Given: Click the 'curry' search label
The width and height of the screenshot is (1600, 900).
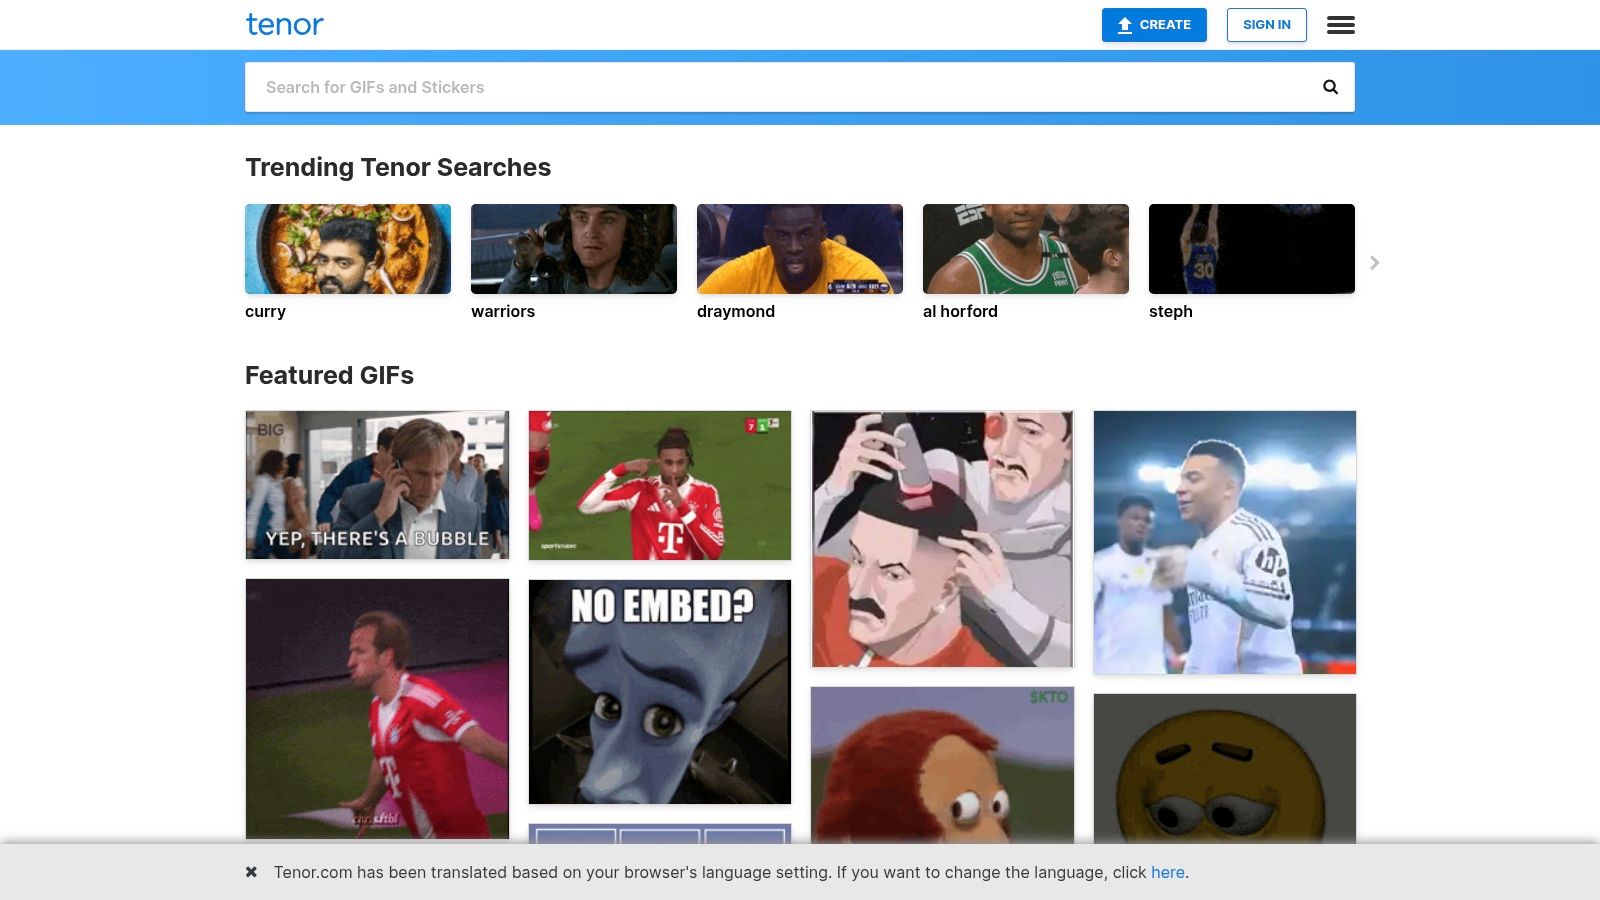Looking at the screenshot, I should pyautogui.click(x=265, y=312).
